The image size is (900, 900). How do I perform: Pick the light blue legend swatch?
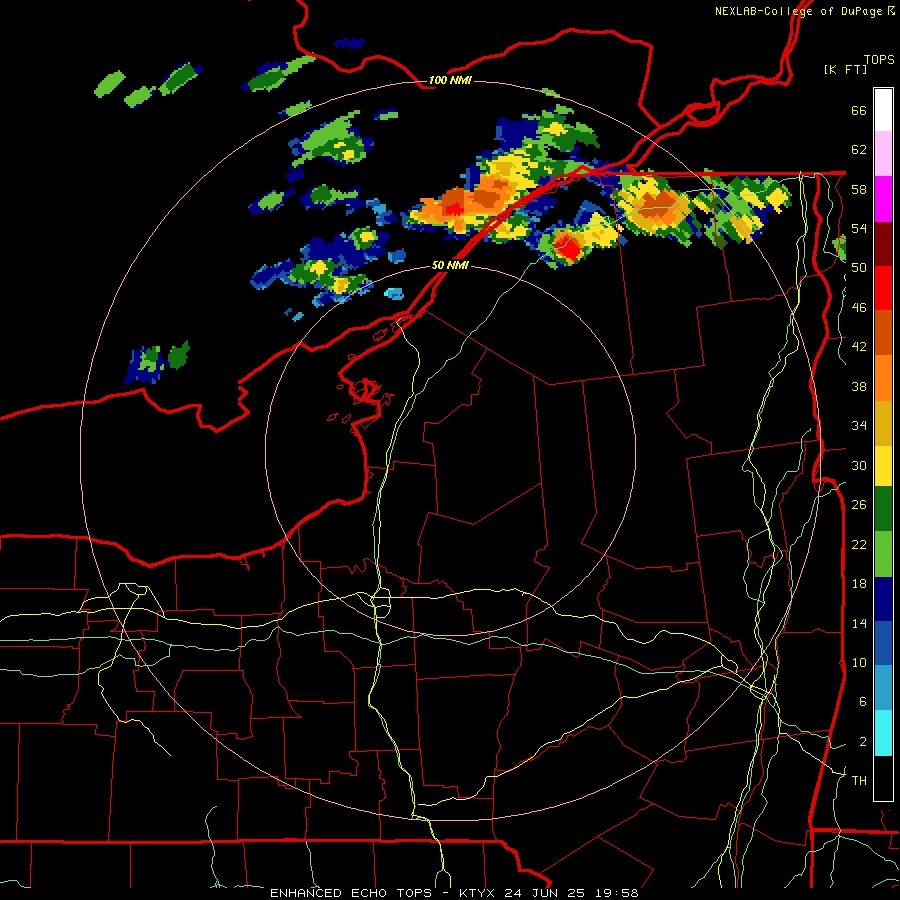[x=883, y=688]
